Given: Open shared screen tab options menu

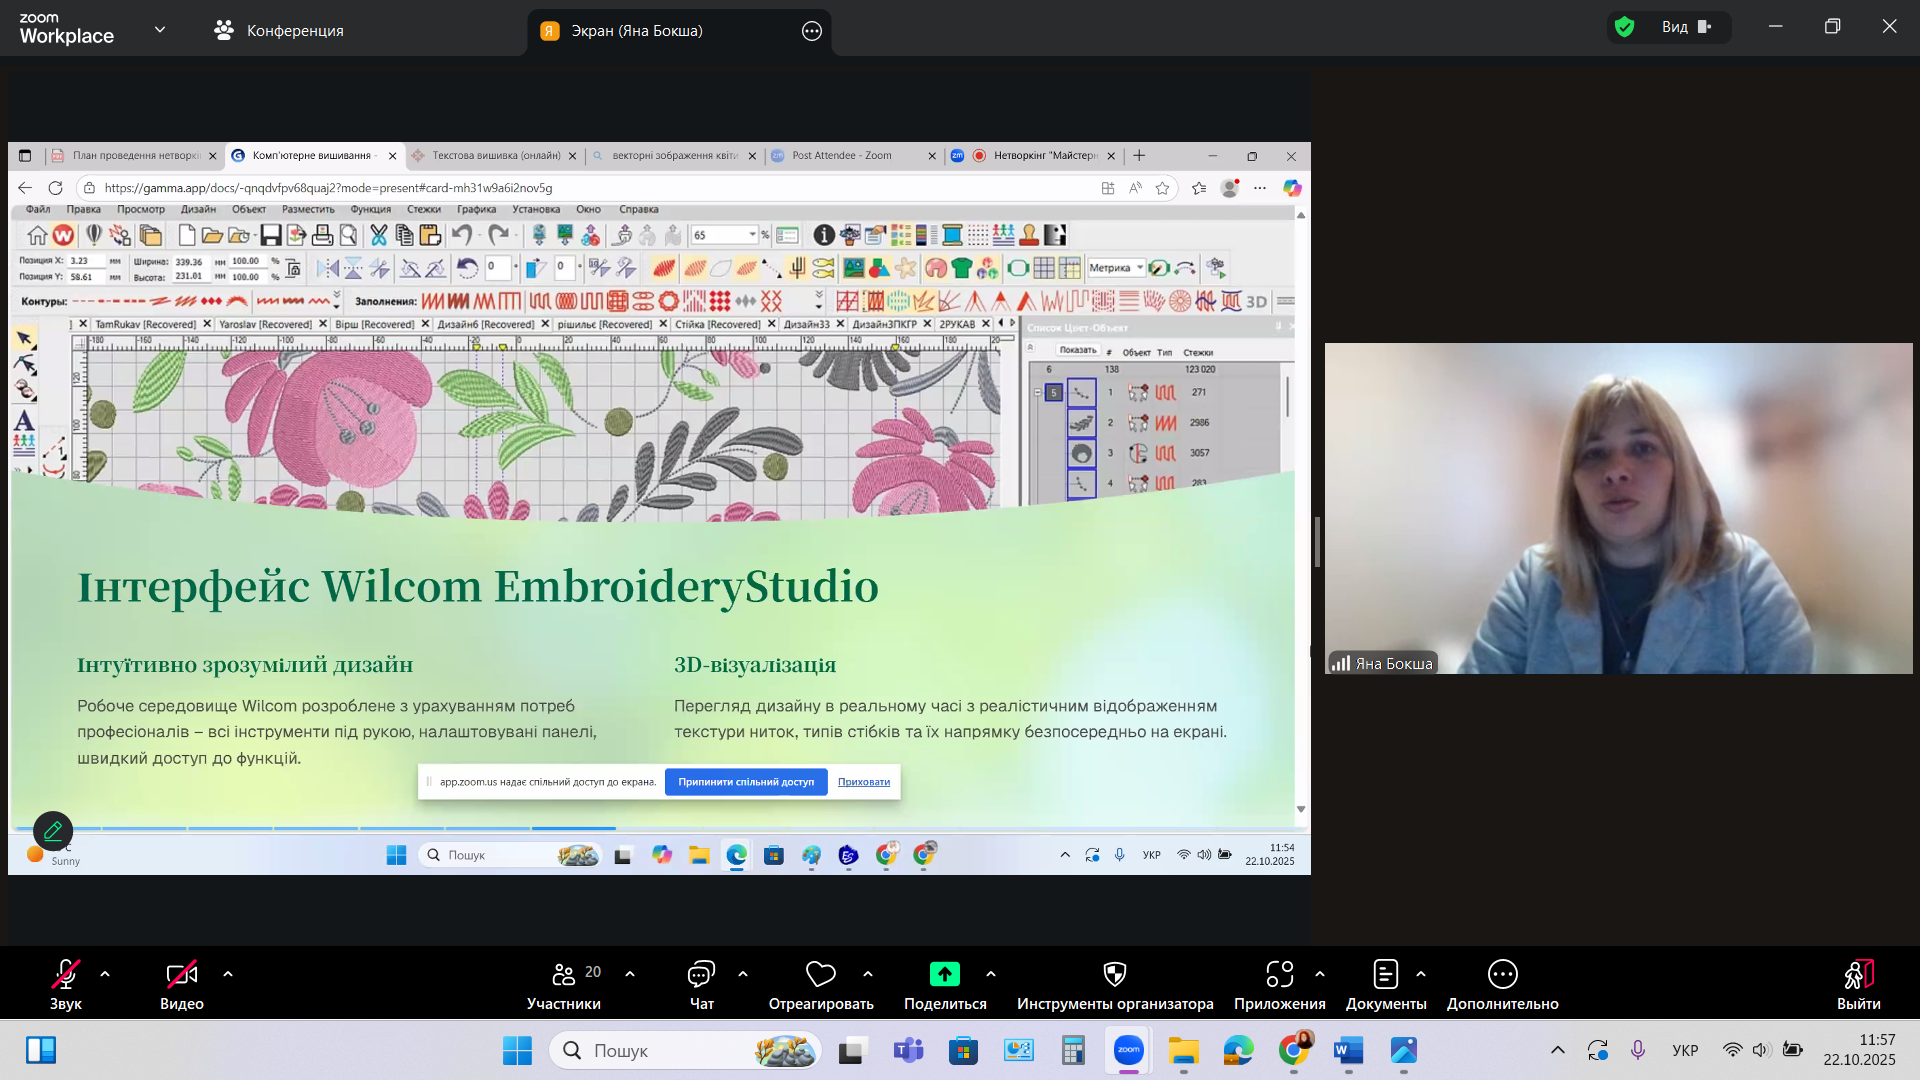Looking at the screenshot, I should (x=812, y=31).
